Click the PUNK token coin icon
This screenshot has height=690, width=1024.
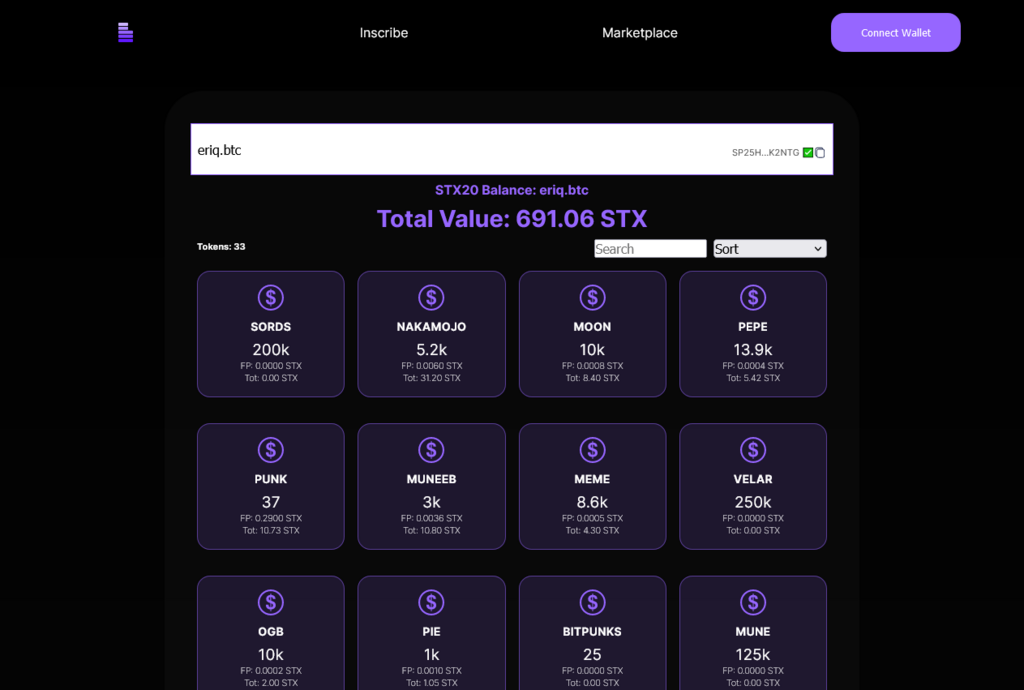click(x=270, y=450)
